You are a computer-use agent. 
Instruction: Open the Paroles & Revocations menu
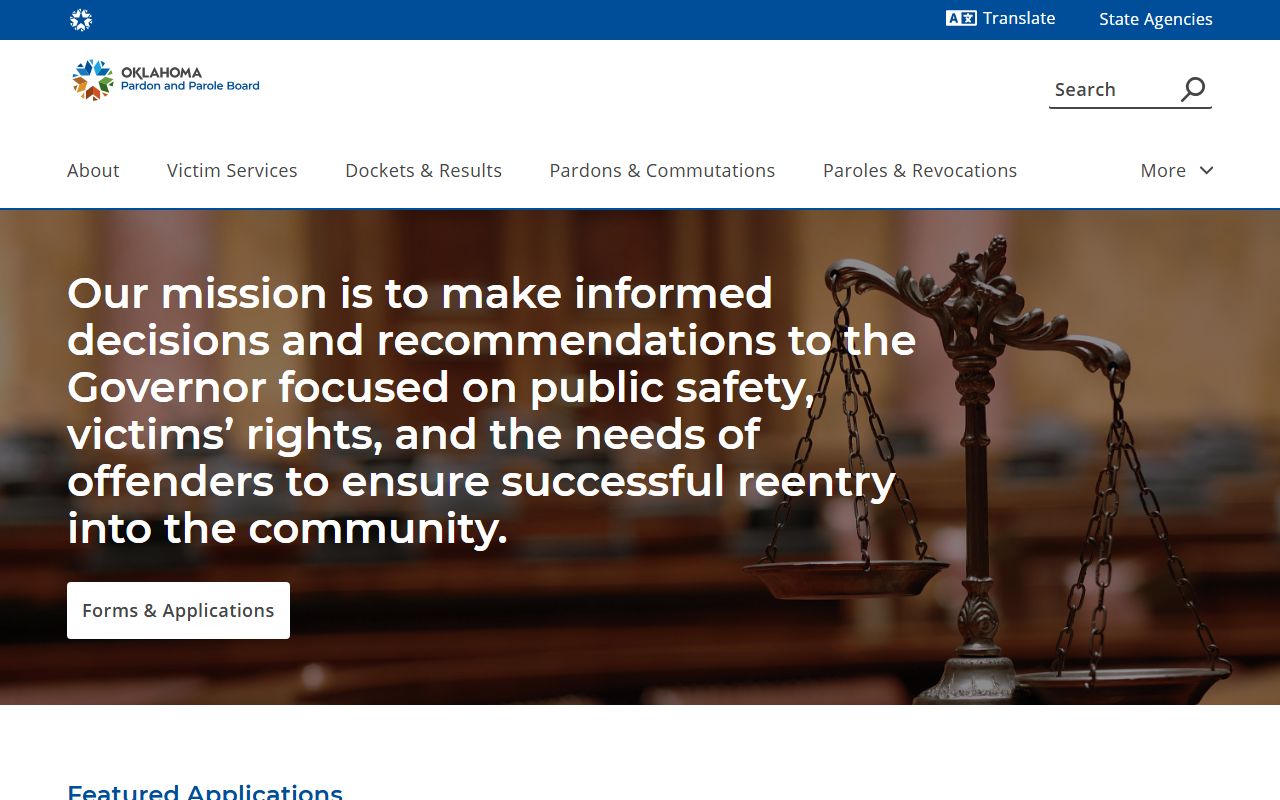point(920,170)
